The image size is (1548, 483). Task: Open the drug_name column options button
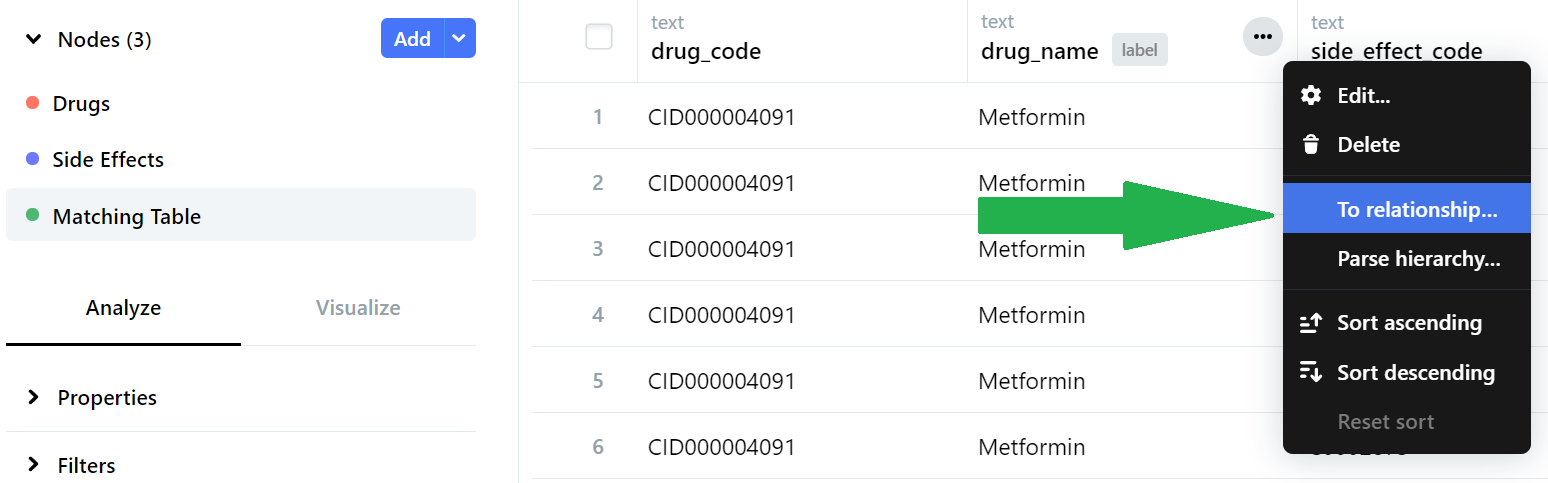[1262, 37]
